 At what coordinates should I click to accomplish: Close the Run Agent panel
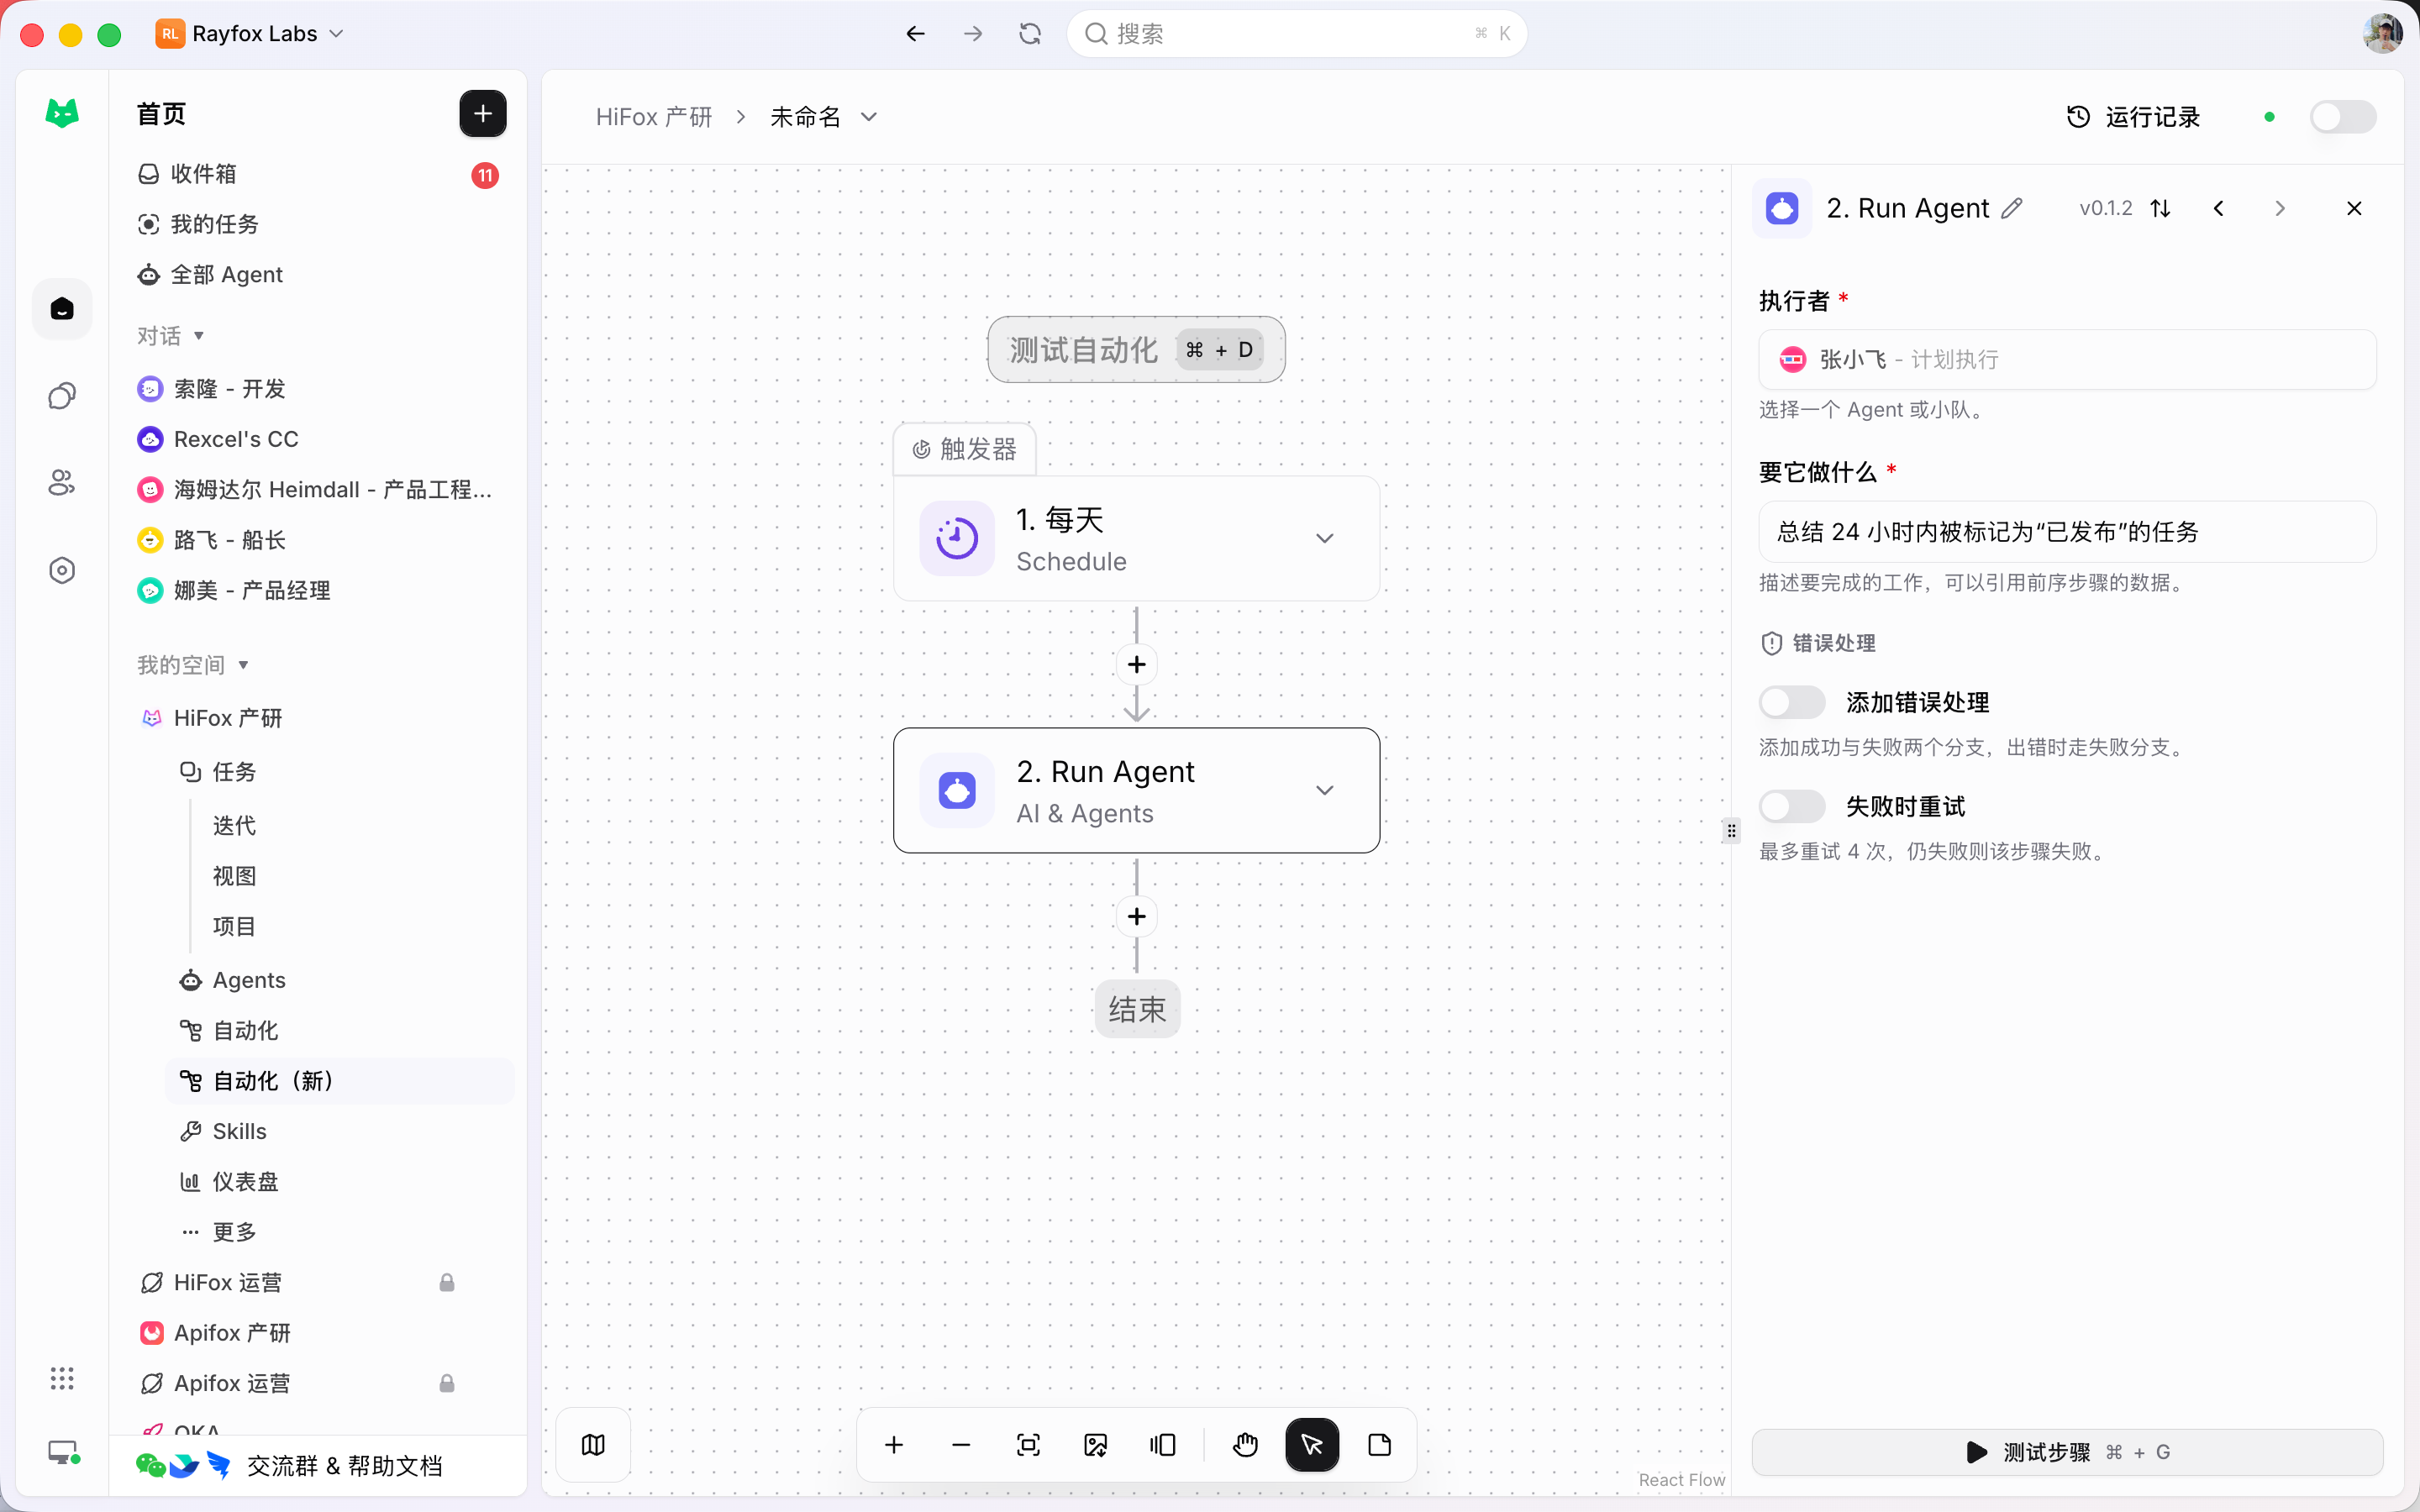(x=2354, y=208)
